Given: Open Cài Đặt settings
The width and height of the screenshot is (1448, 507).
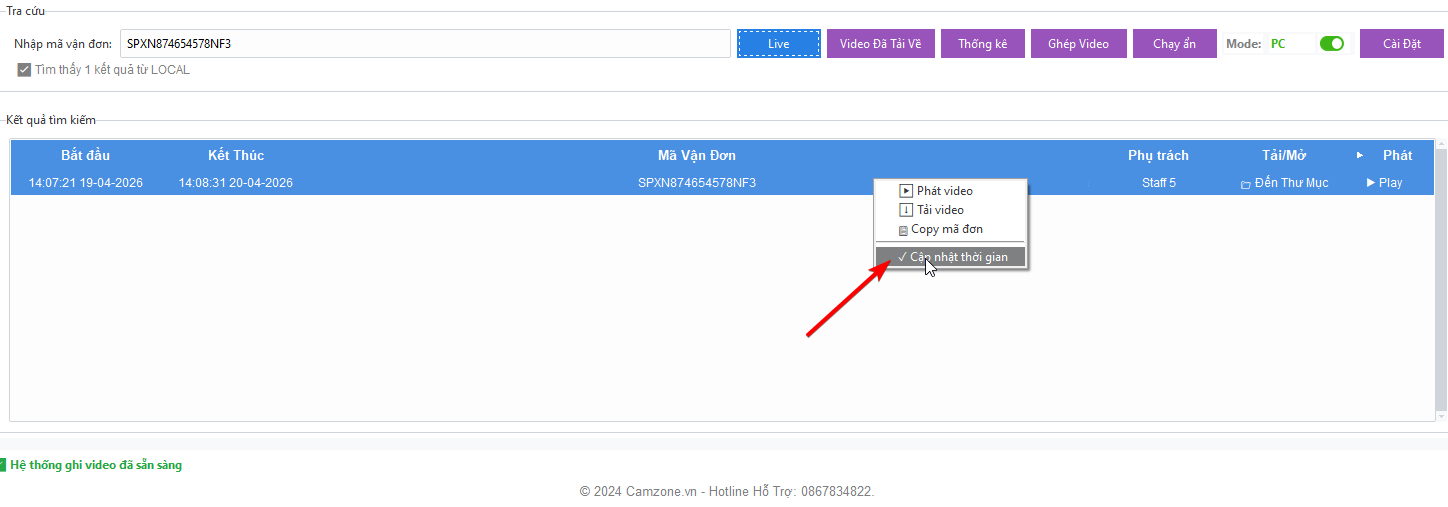Looking at the screenshot, I should (x=1401, y=44).
